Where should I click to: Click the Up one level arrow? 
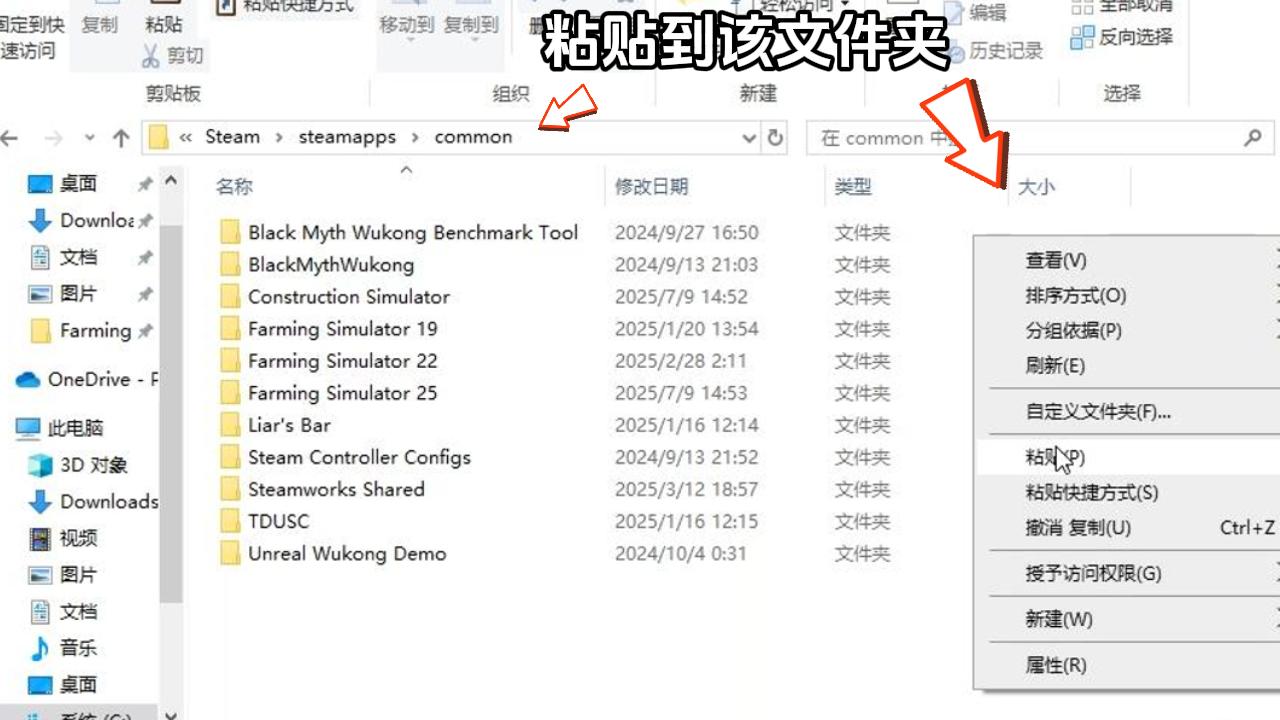pyautogui.click(x=121, y=138)
